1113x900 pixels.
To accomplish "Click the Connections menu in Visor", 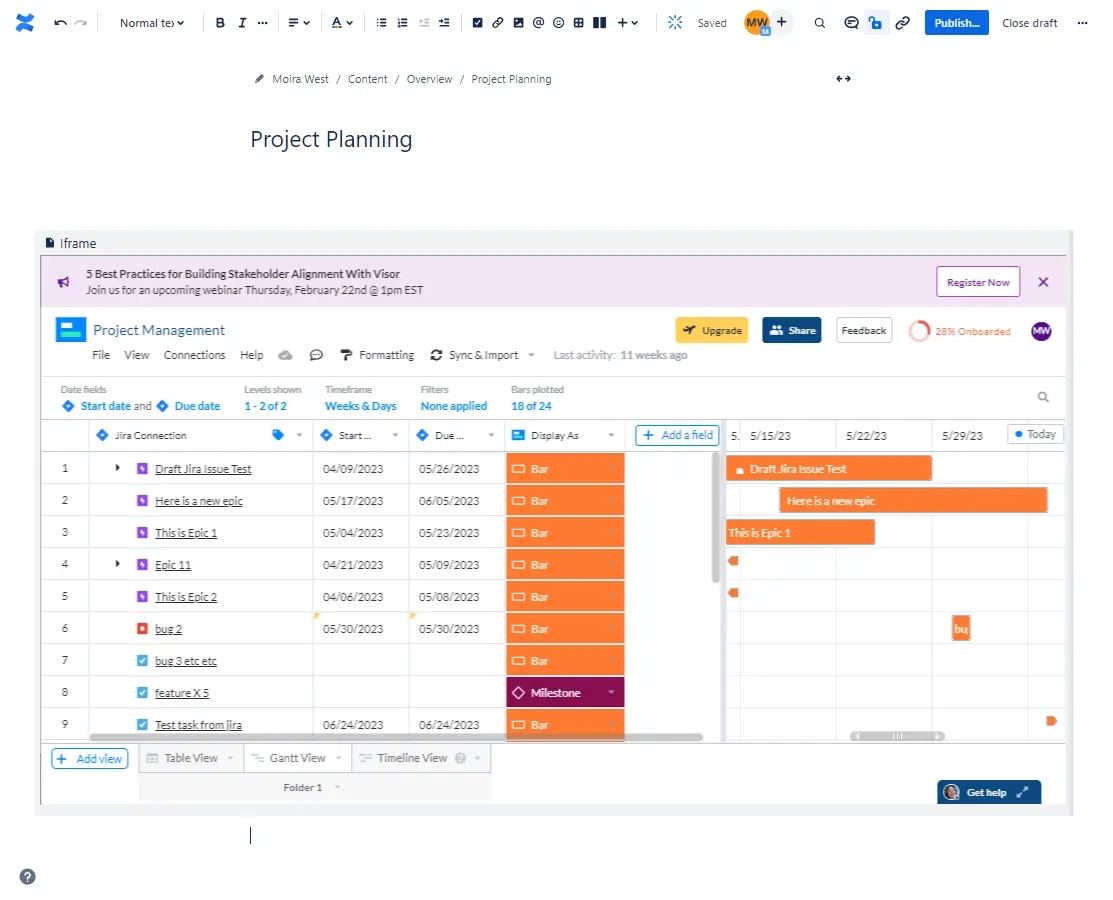I will coord(194,355).
